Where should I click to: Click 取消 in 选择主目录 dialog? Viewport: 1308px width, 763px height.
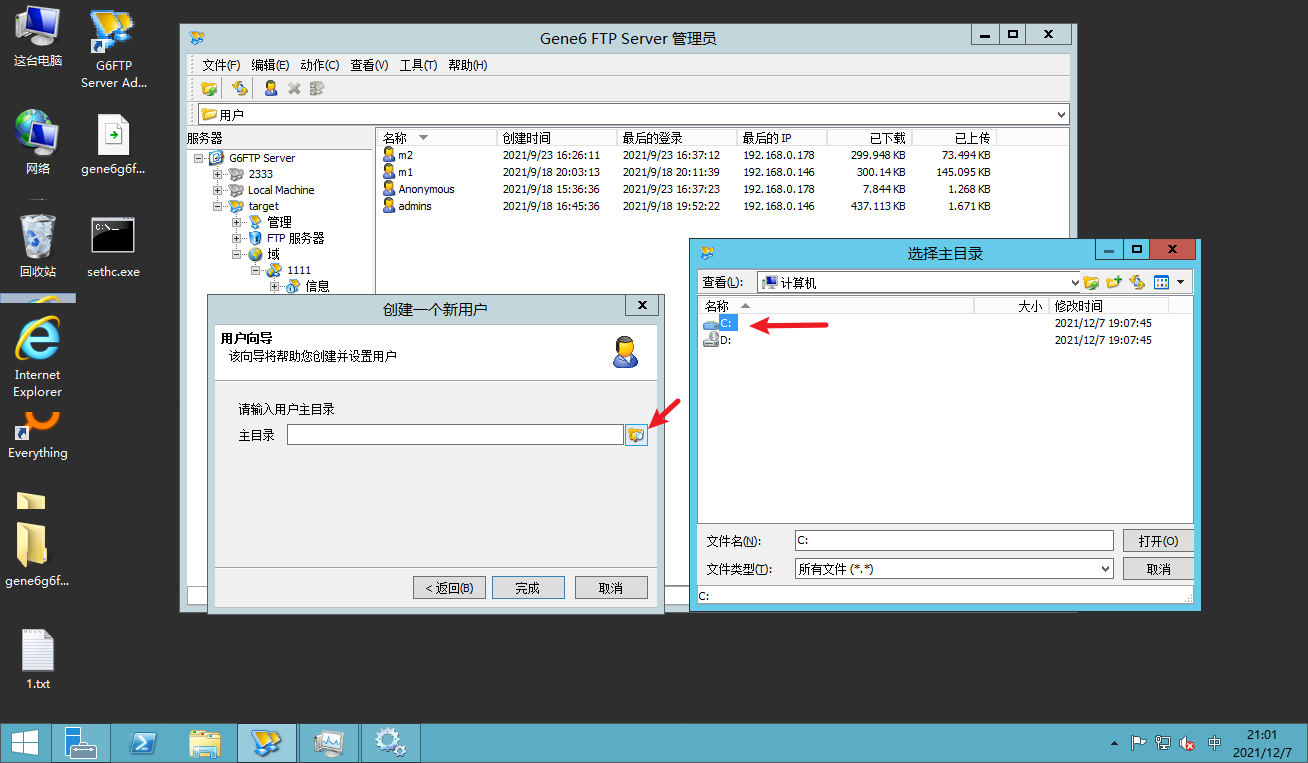click(1158, 569)
